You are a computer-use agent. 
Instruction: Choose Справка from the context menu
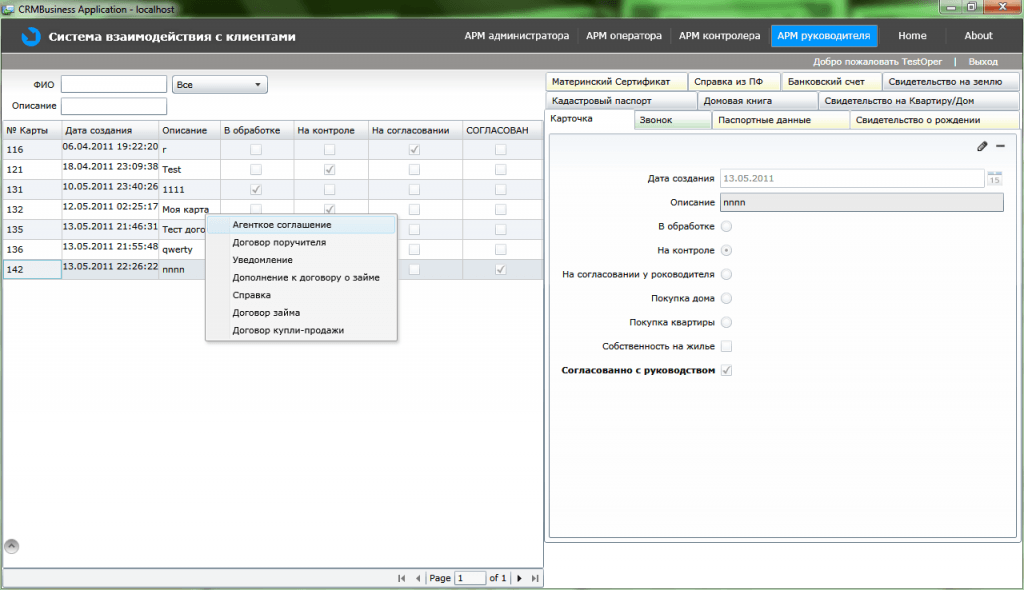click(x=301, y=295)
